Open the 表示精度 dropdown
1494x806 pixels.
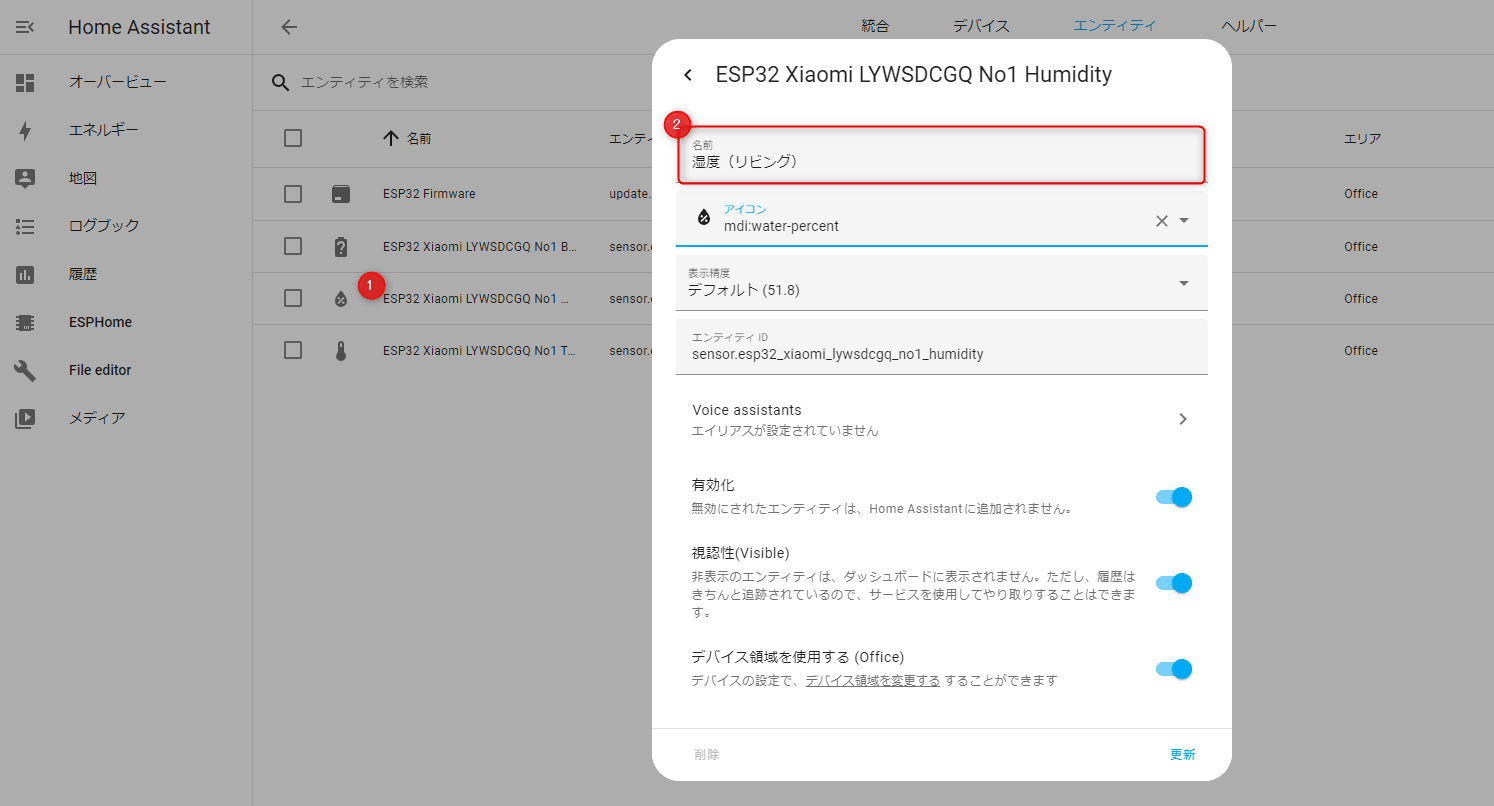[942, 283]
